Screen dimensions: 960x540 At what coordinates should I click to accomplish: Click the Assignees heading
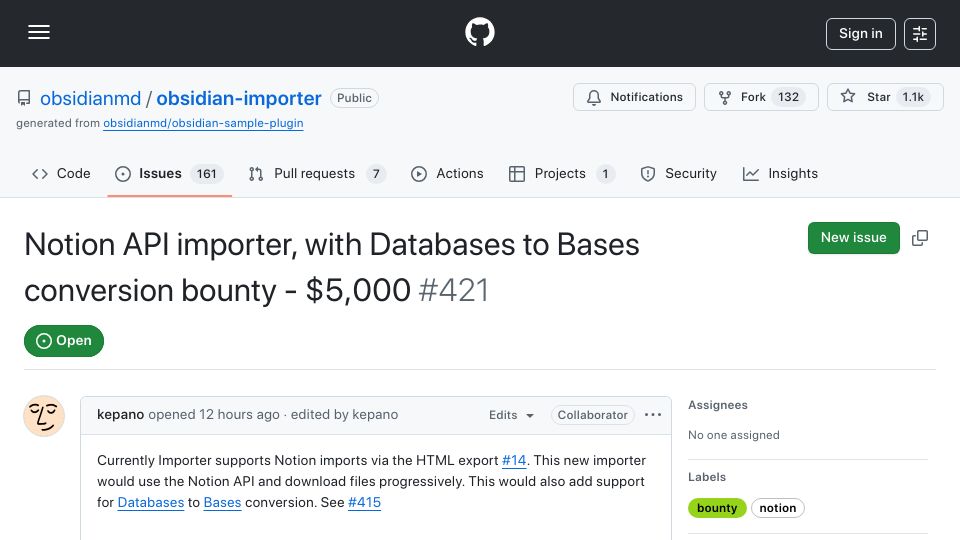pyautogui.click(x=718, y=405)
